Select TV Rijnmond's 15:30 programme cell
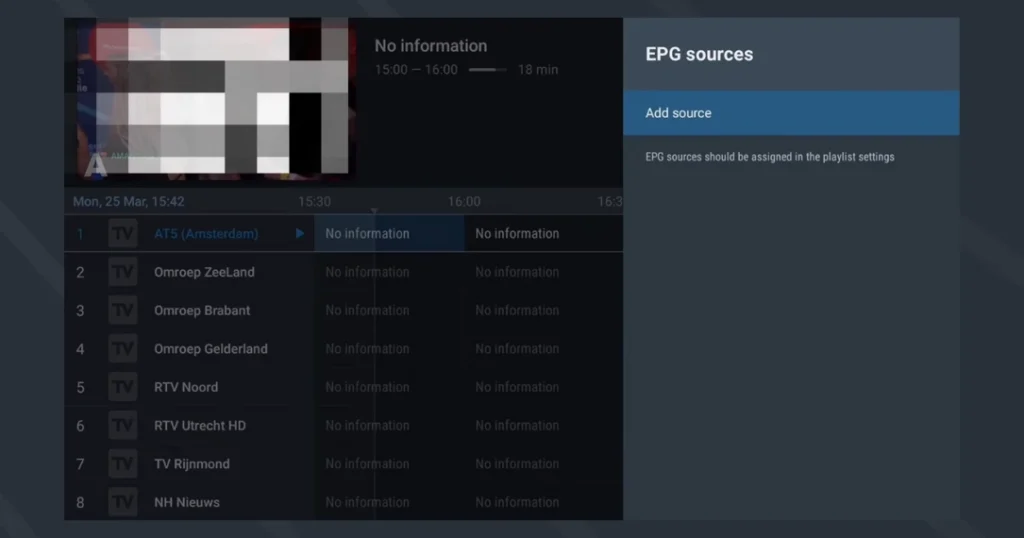Image resolution: width=1024 pixels, height=538 pixels. pyautogui.click(x=389, y=464)
